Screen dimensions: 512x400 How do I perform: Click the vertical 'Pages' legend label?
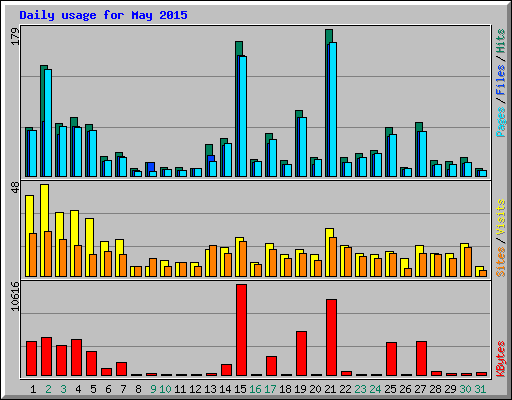click(501, 122)
